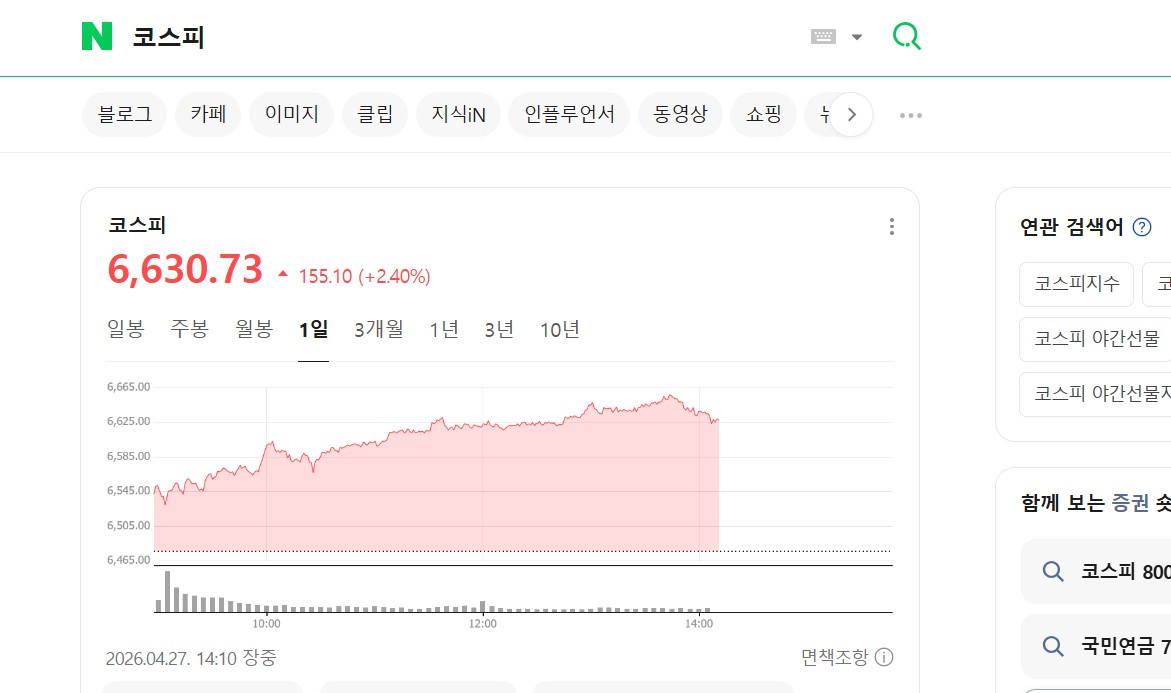
Task: Click the magnifier icon beside 국민연금
Action: tap(1052, 646)
